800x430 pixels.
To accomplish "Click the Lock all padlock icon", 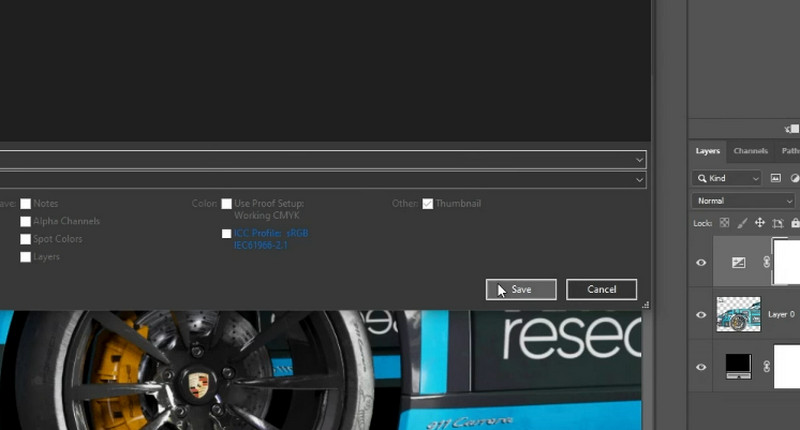I will pyautogui.click(x=795, y=223).
